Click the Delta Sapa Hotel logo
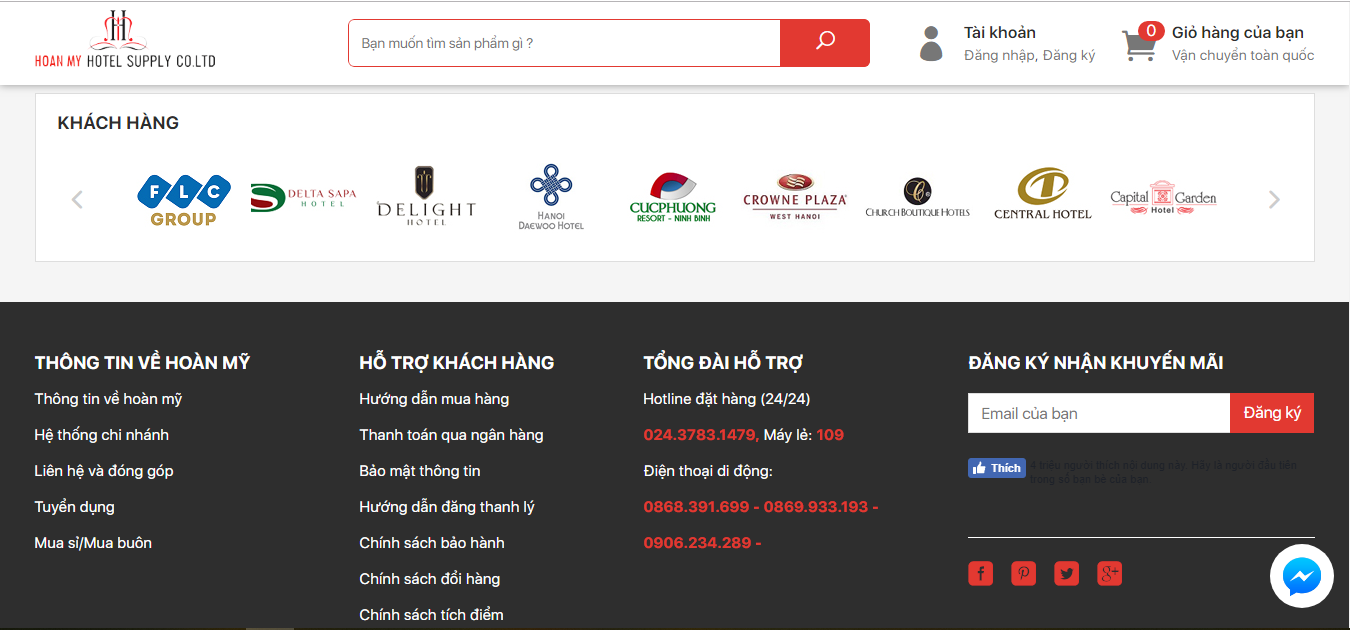This screenshot has height=630, width=1350. coord(303,198)
